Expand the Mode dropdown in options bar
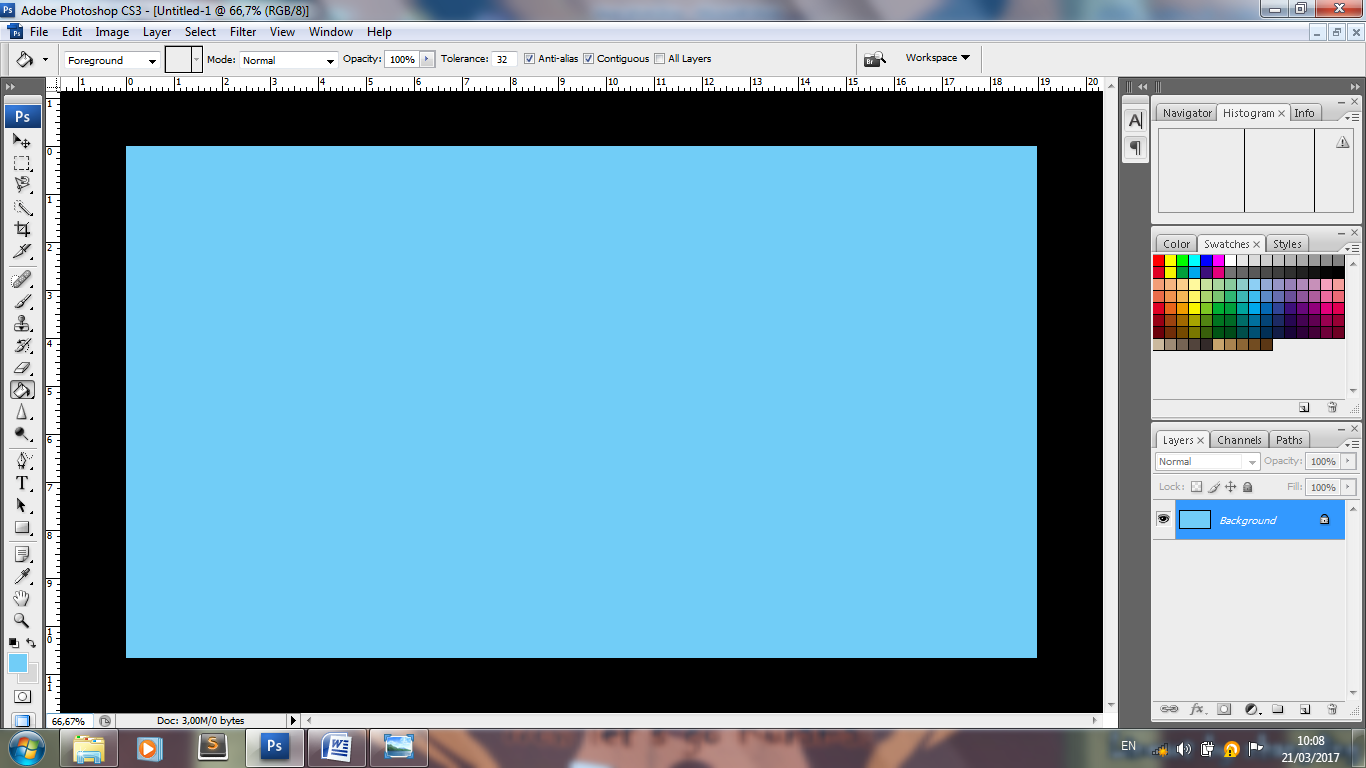The image size is (1366, 768). click(288, 60)
